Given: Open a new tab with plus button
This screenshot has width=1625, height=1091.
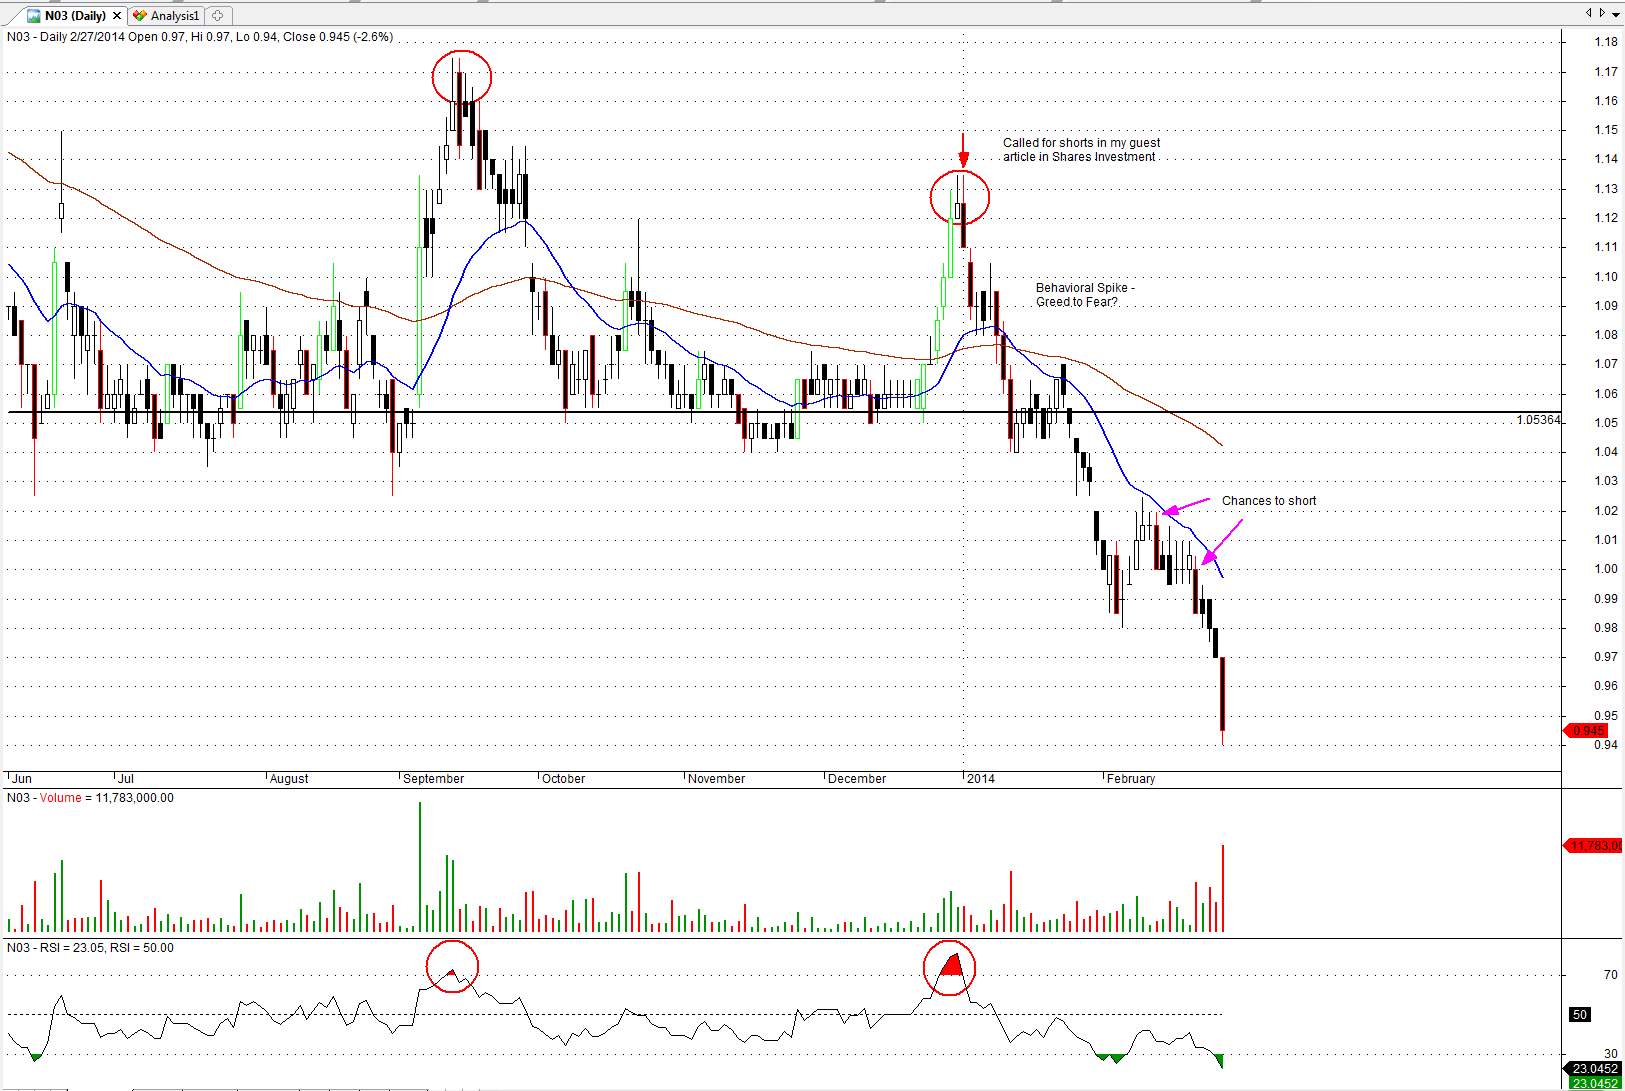Looking at the screenshot, I should click(217, 16).
